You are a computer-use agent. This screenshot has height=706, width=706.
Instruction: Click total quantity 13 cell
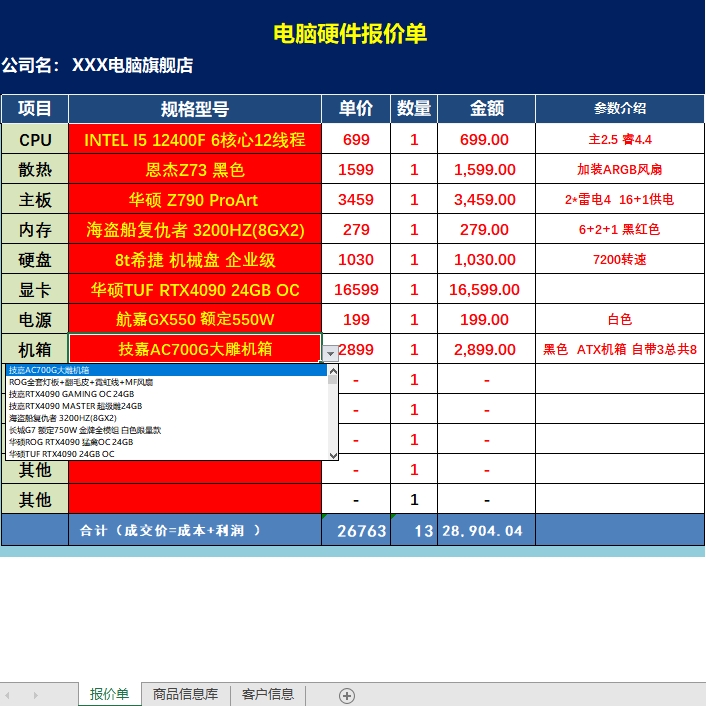(414, 530)
